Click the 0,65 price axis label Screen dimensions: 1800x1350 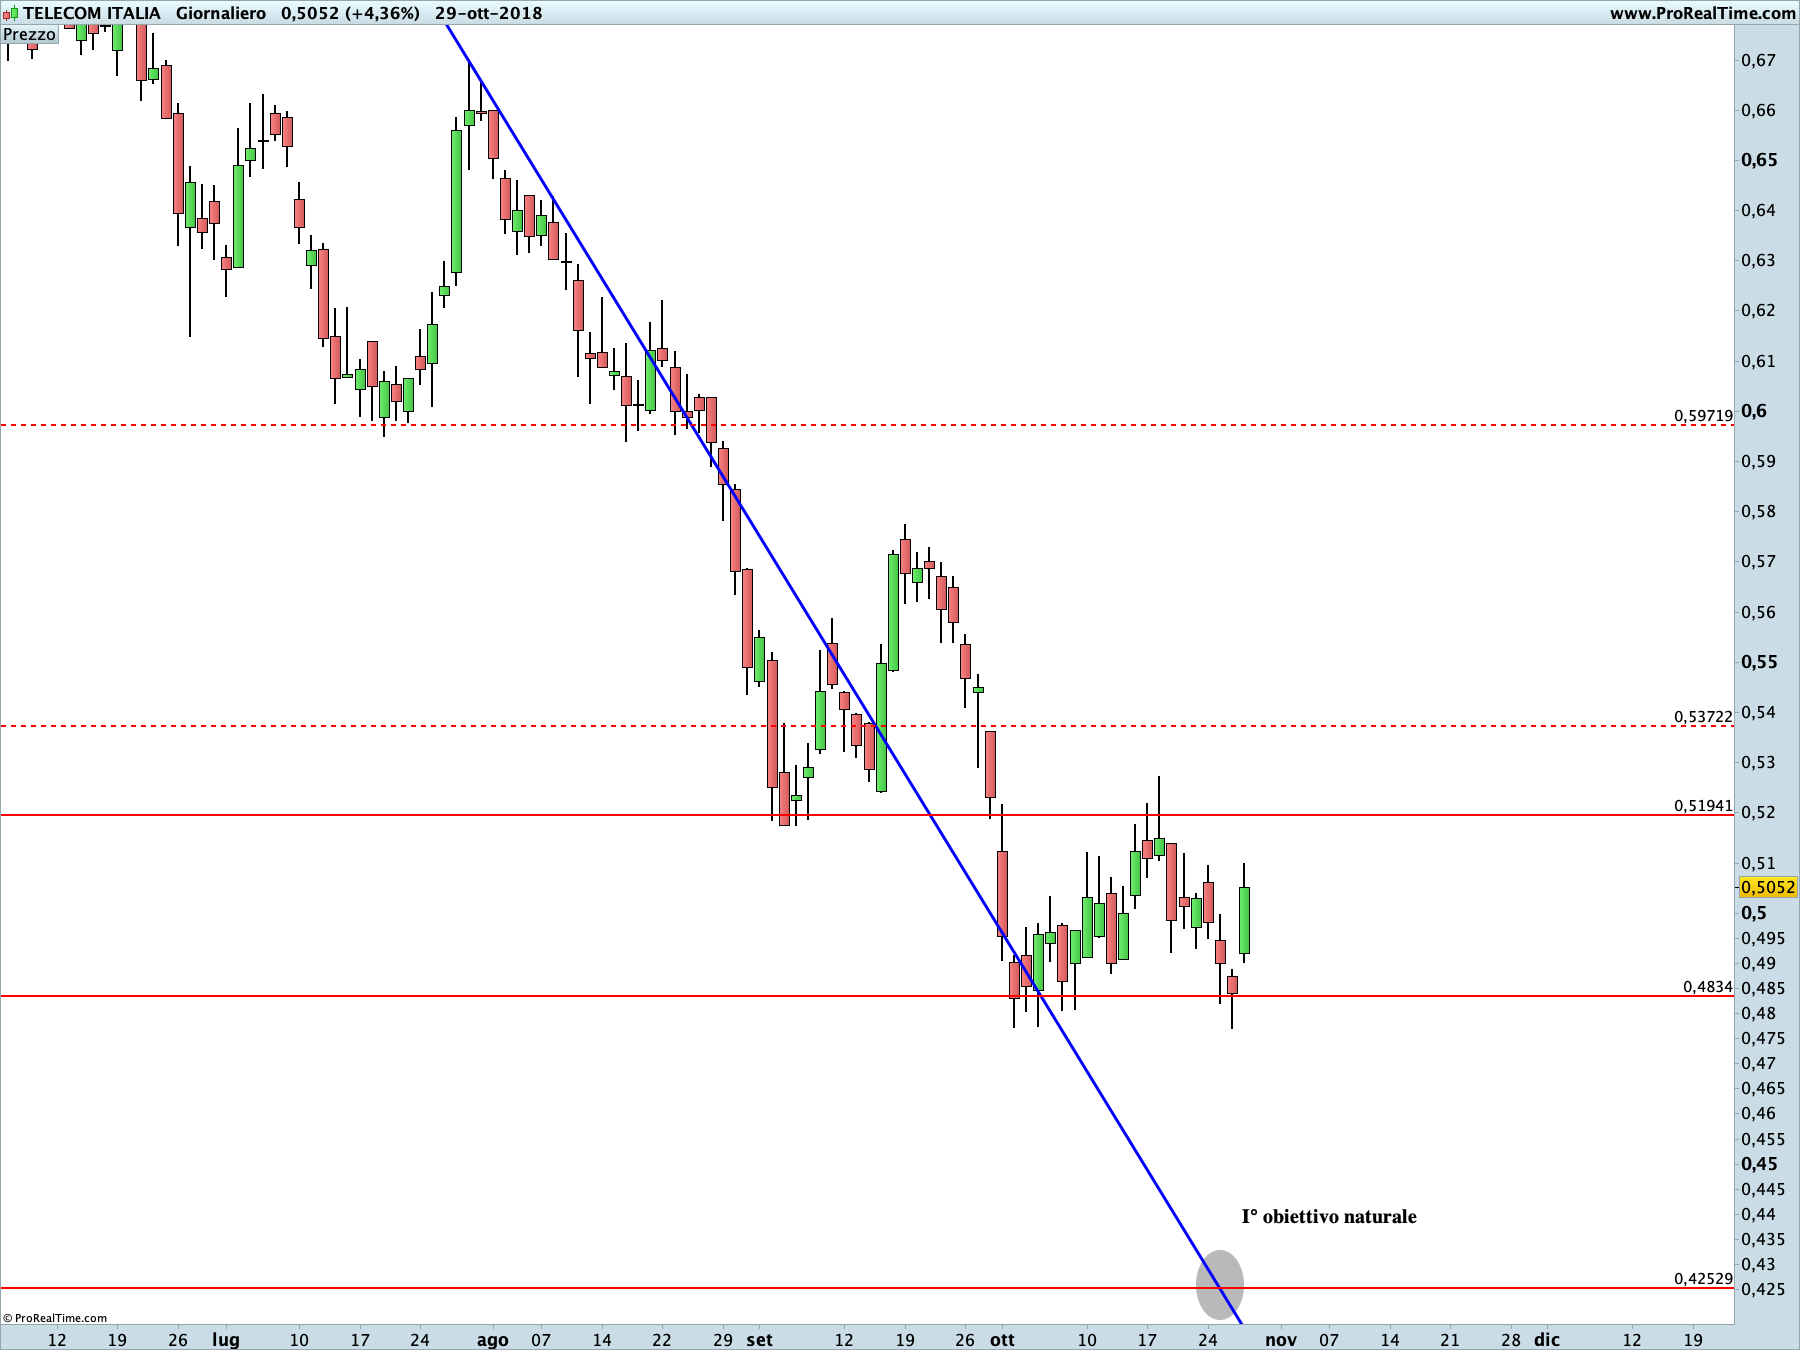(1759, 160)
